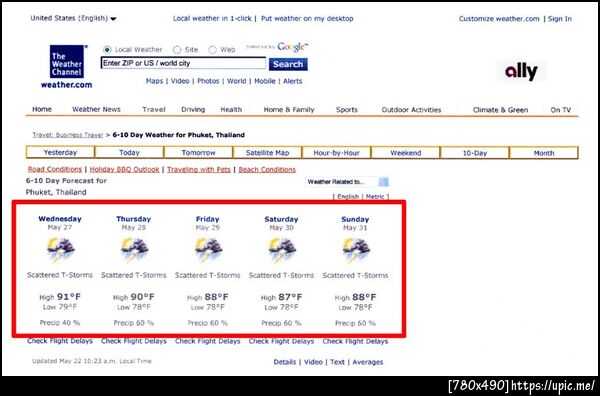Open the Text forecast link

338,362
